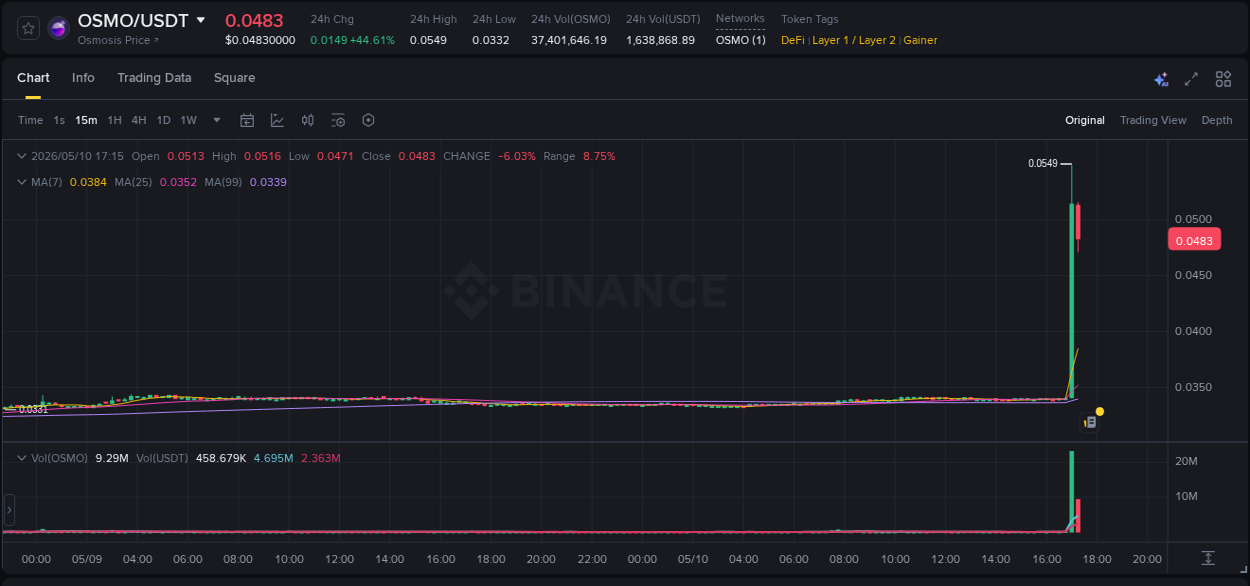Collapse the Vol(OSMO) volume legend
Viewport: 1250px width, 586px height.
22,458
